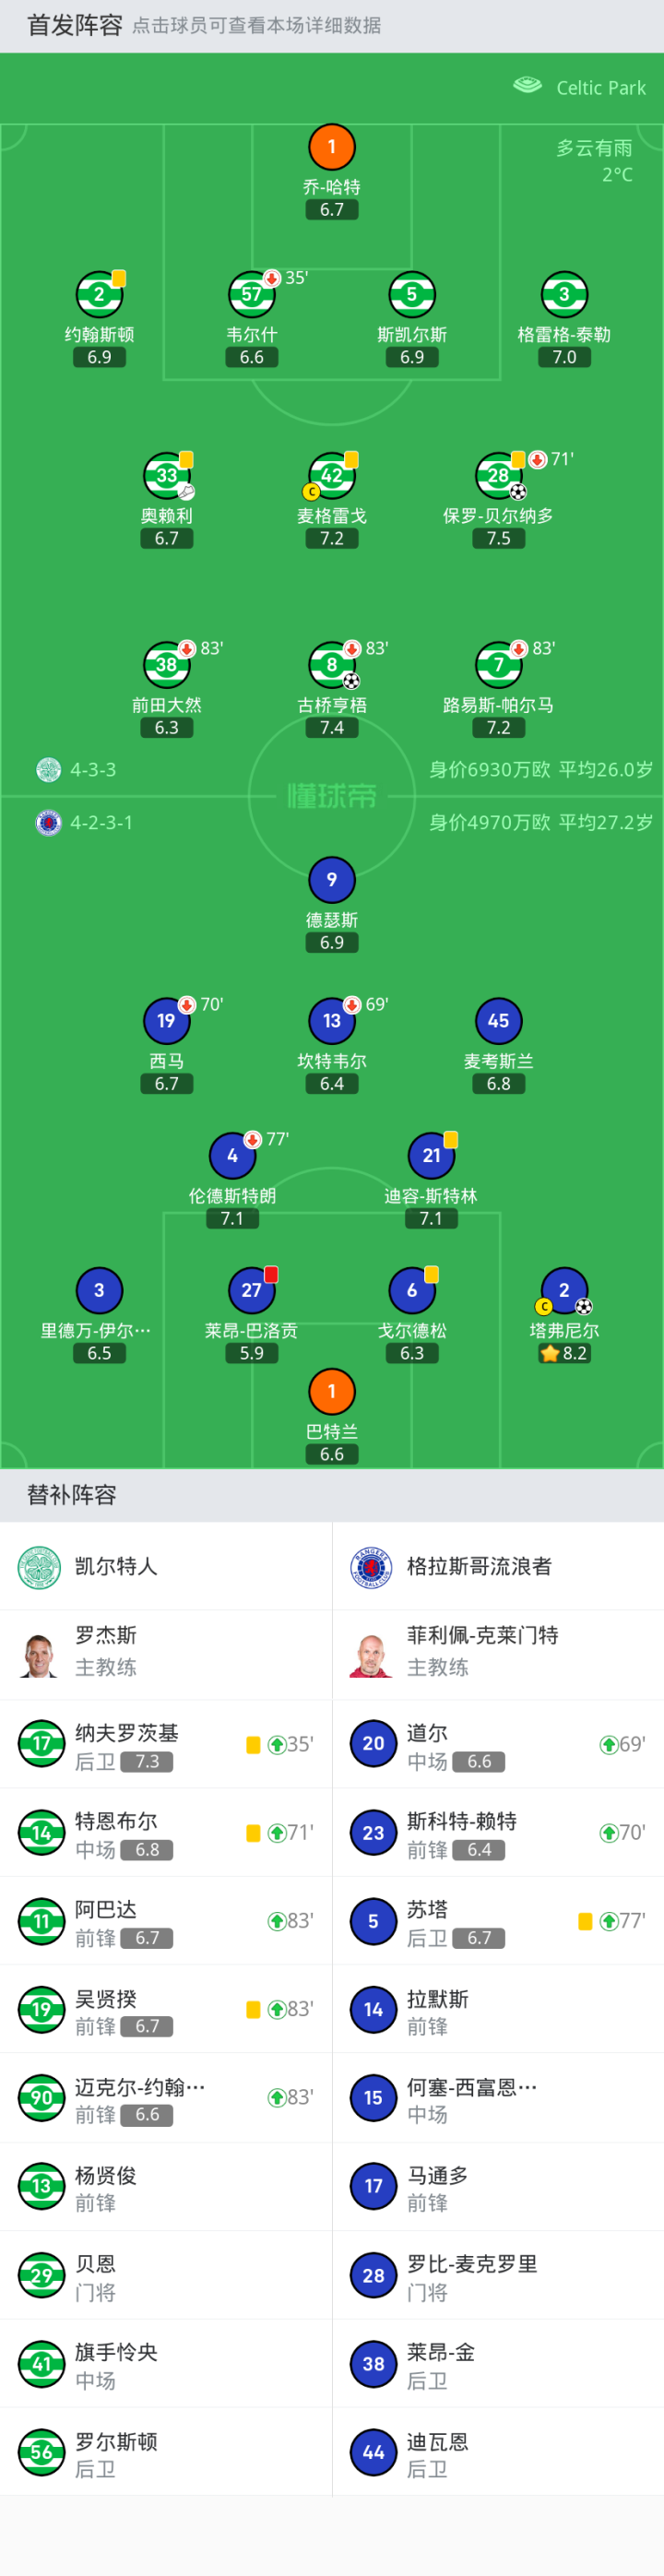Viewport: 664px width, 2576px height.
Task: Open player 保罗-贝尔纳多 number 28 icon
Action: pyautogui.click(x=498, y=476)
